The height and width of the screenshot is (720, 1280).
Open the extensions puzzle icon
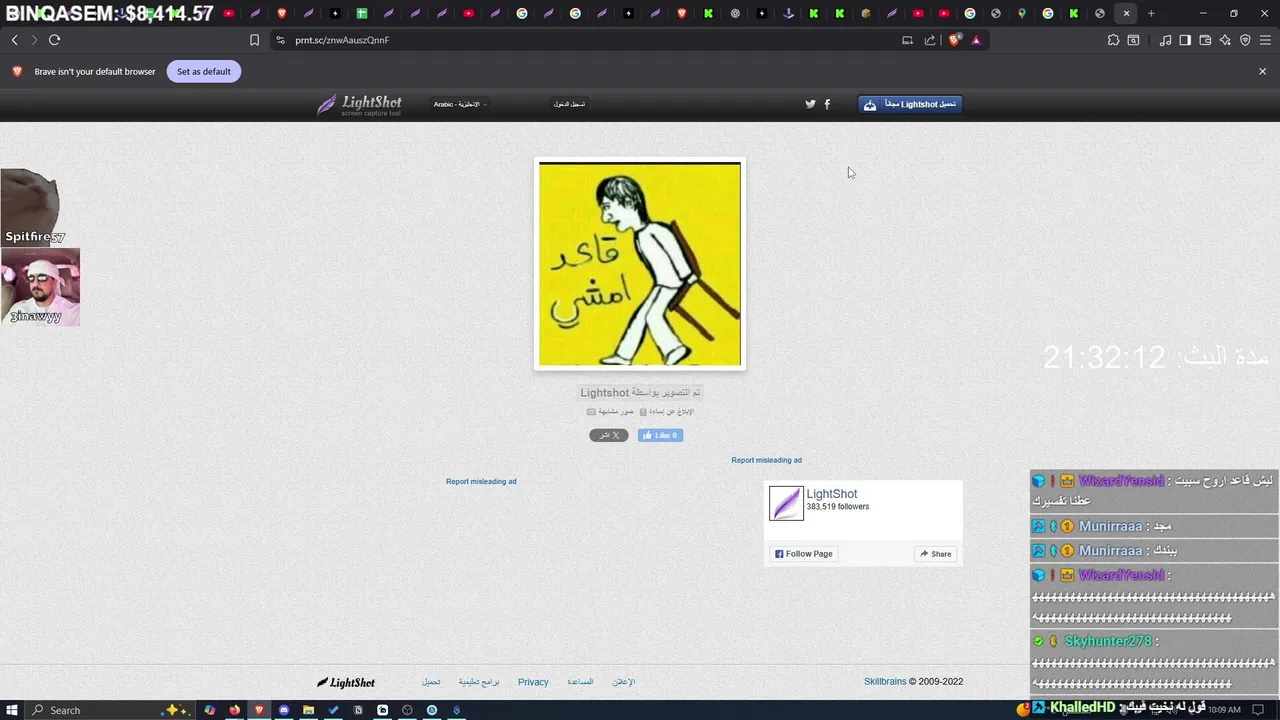point(1113,40)
